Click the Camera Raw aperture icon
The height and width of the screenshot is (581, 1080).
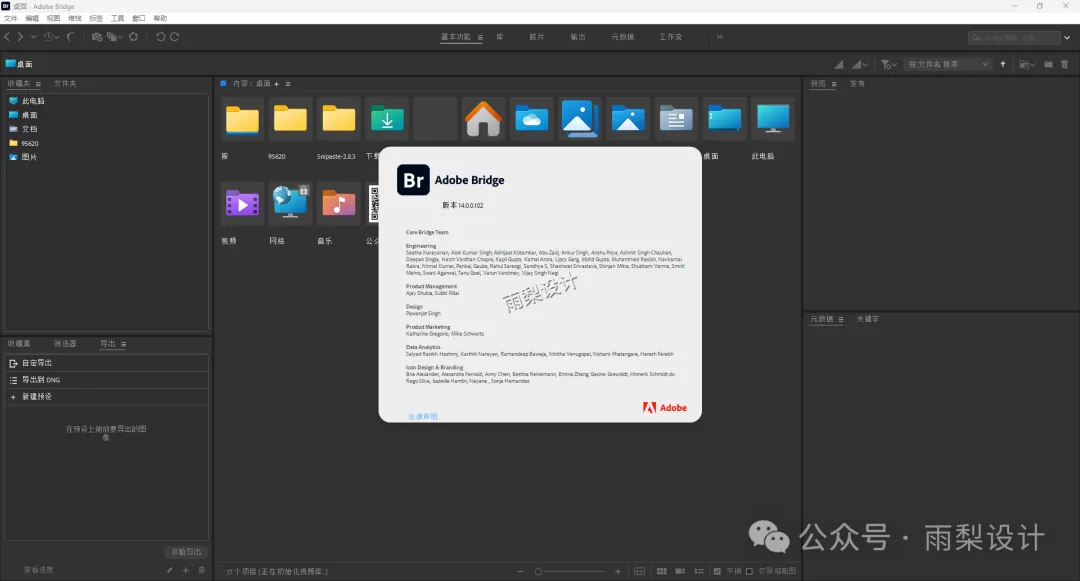click(134, 36)
